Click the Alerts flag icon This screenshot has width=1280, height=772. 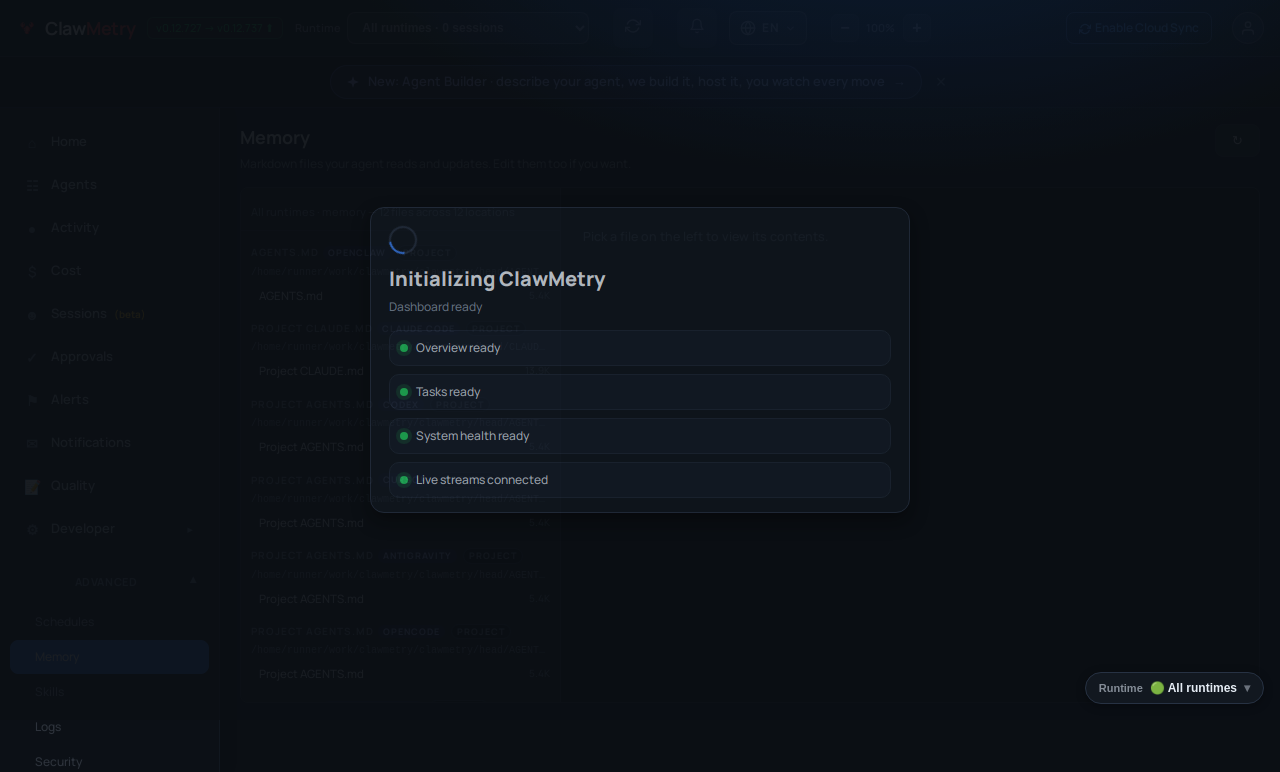point(32,400)
